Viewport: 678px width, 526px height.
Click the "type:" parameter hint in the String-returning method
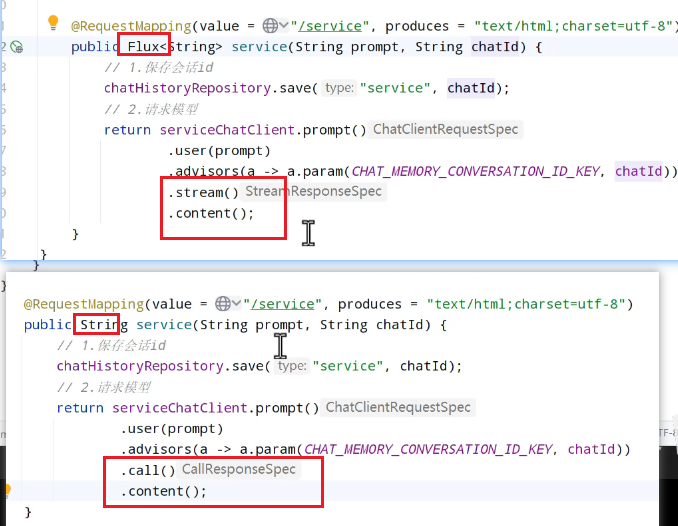(292, 366)
